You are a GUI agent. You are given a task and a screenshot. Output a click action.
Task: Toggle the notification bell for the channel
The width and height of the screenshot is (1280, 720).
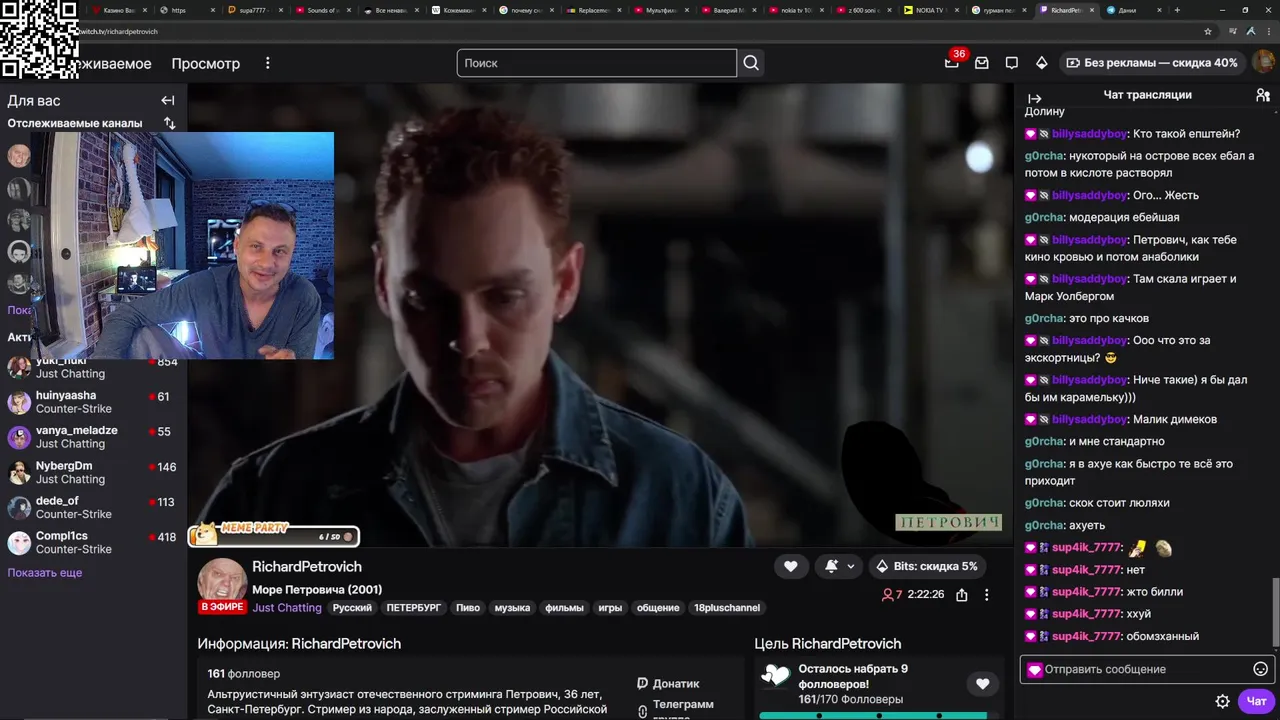point(831,566)
